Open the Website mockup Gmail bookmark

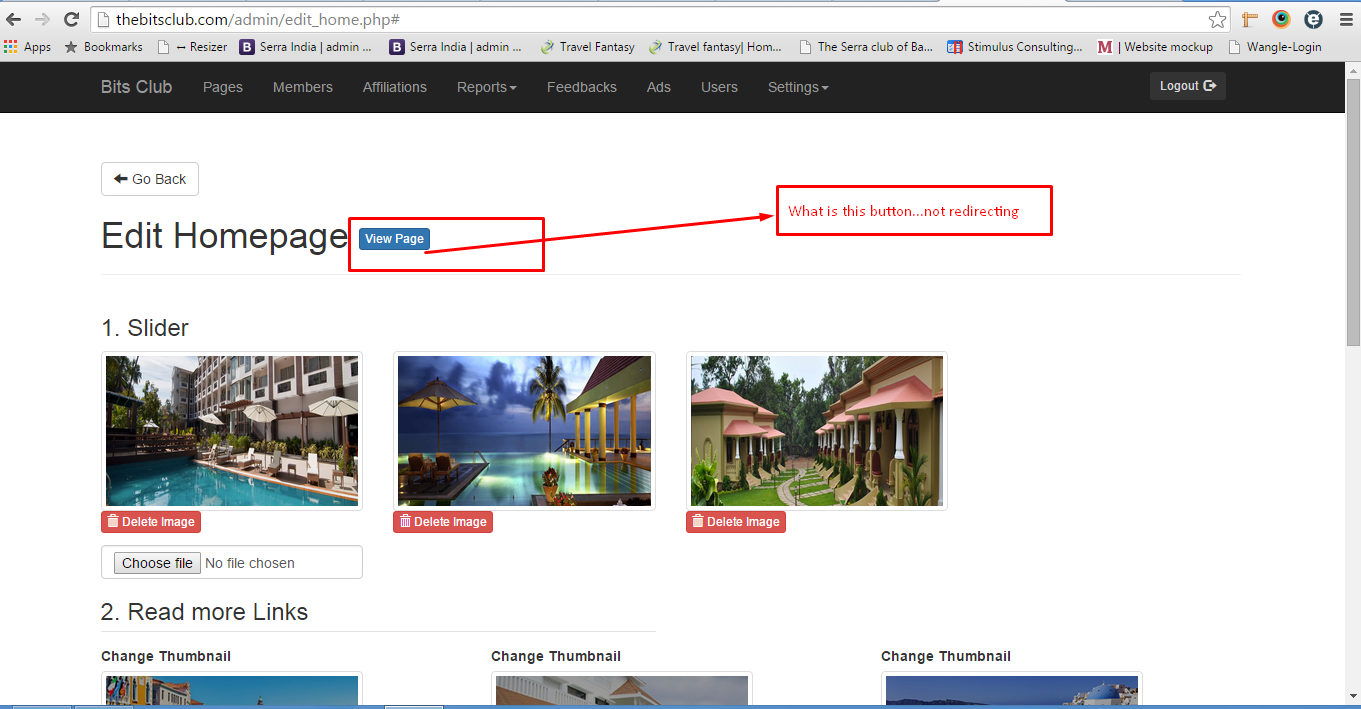click(x=1155, y=47)
